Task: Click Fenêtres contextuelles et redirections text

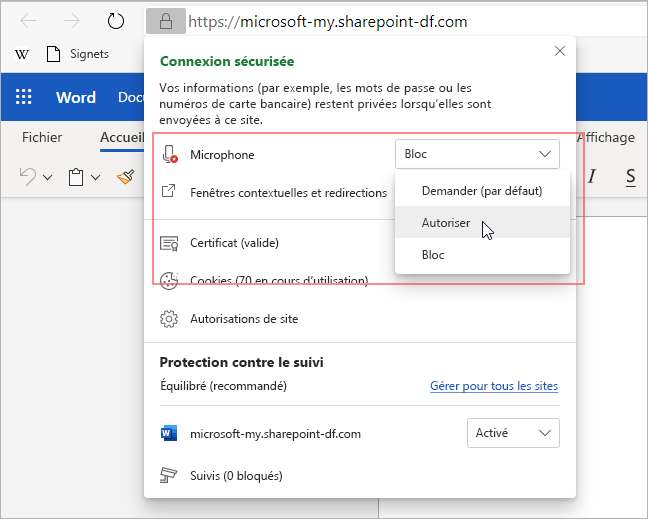Action: click(x=288, y=193)
